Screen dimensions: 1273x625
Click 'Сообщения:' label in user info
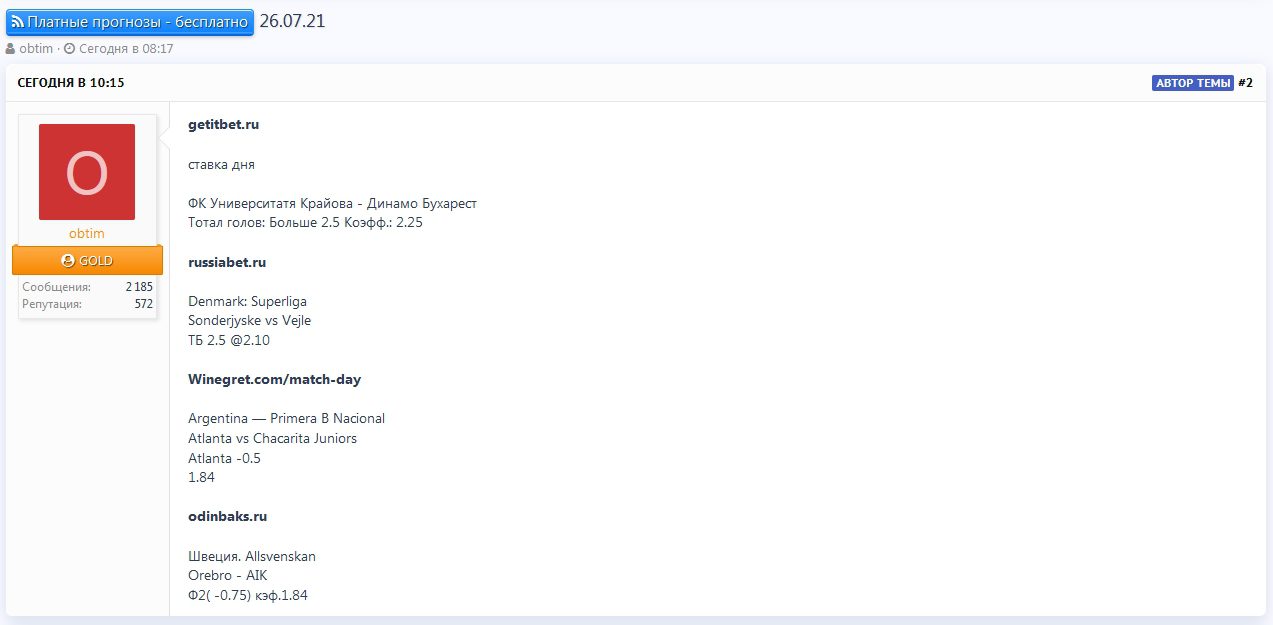click(56, 287)
